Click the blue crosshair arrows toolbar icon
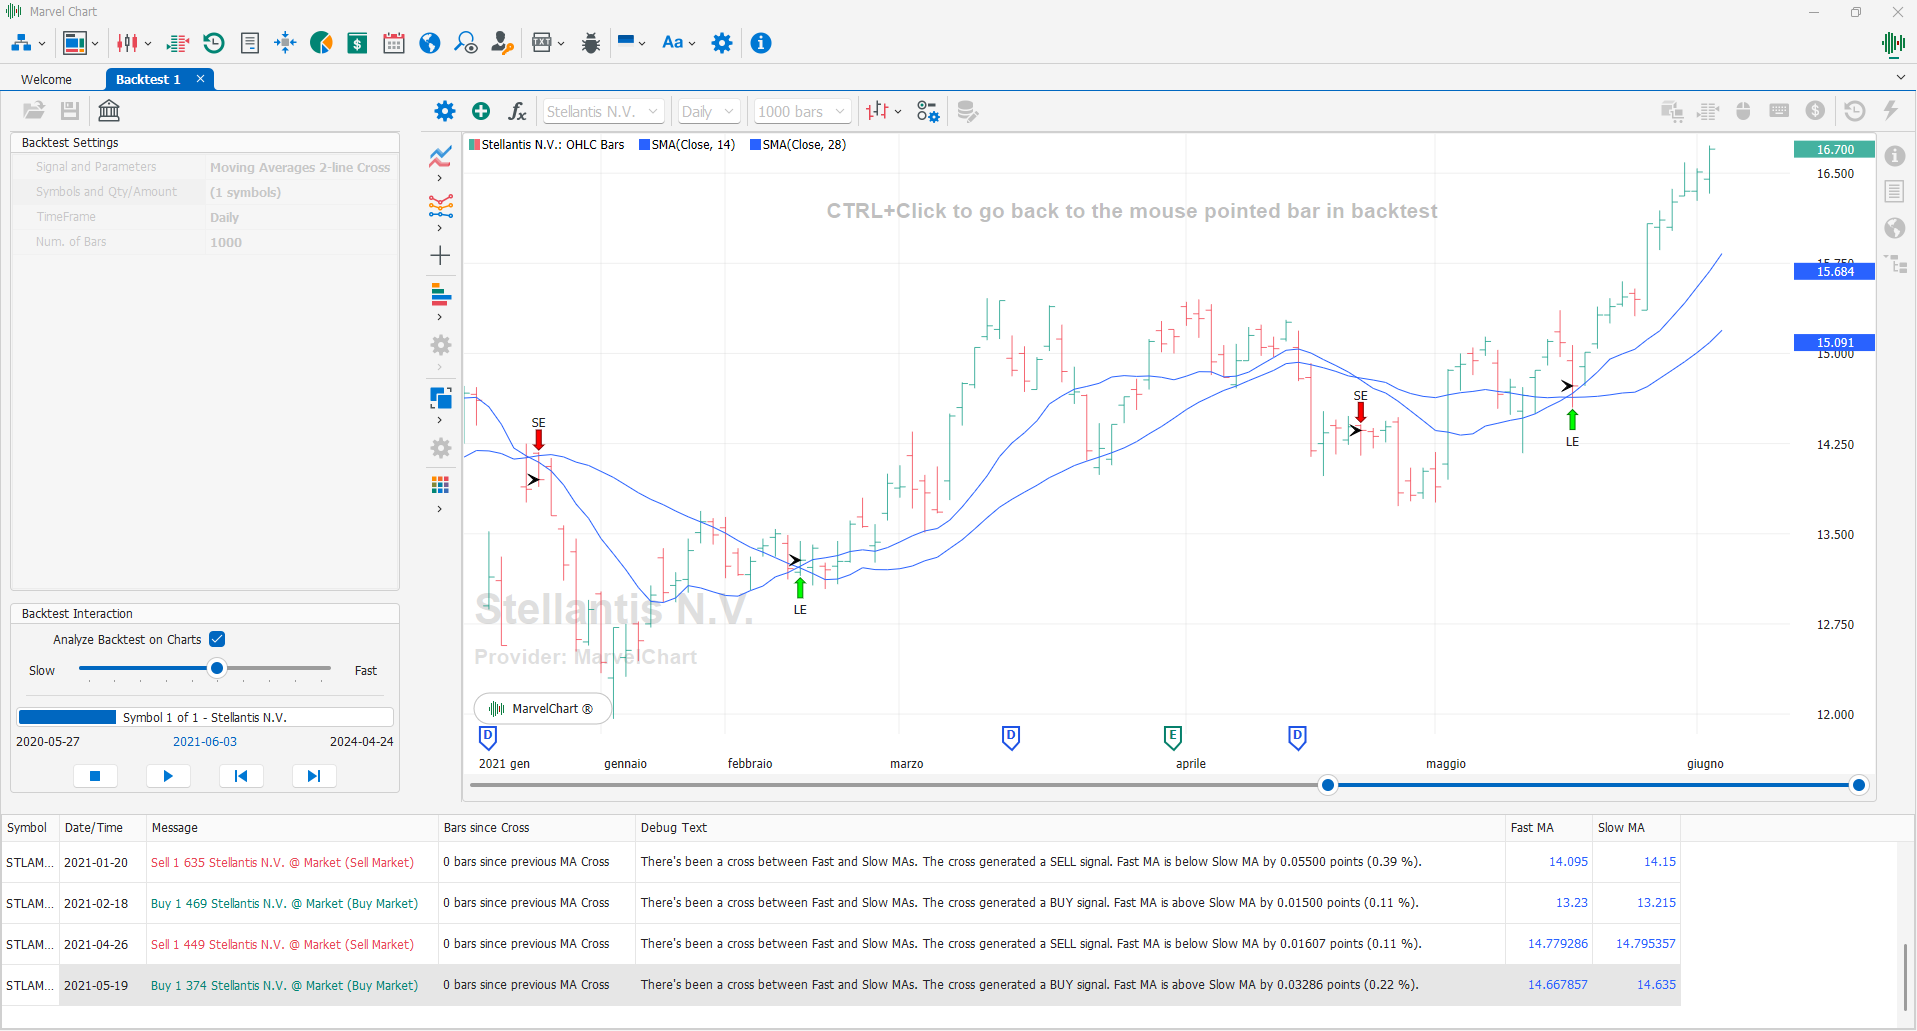The image size is (1917, 1031). (x=286, y=43)
